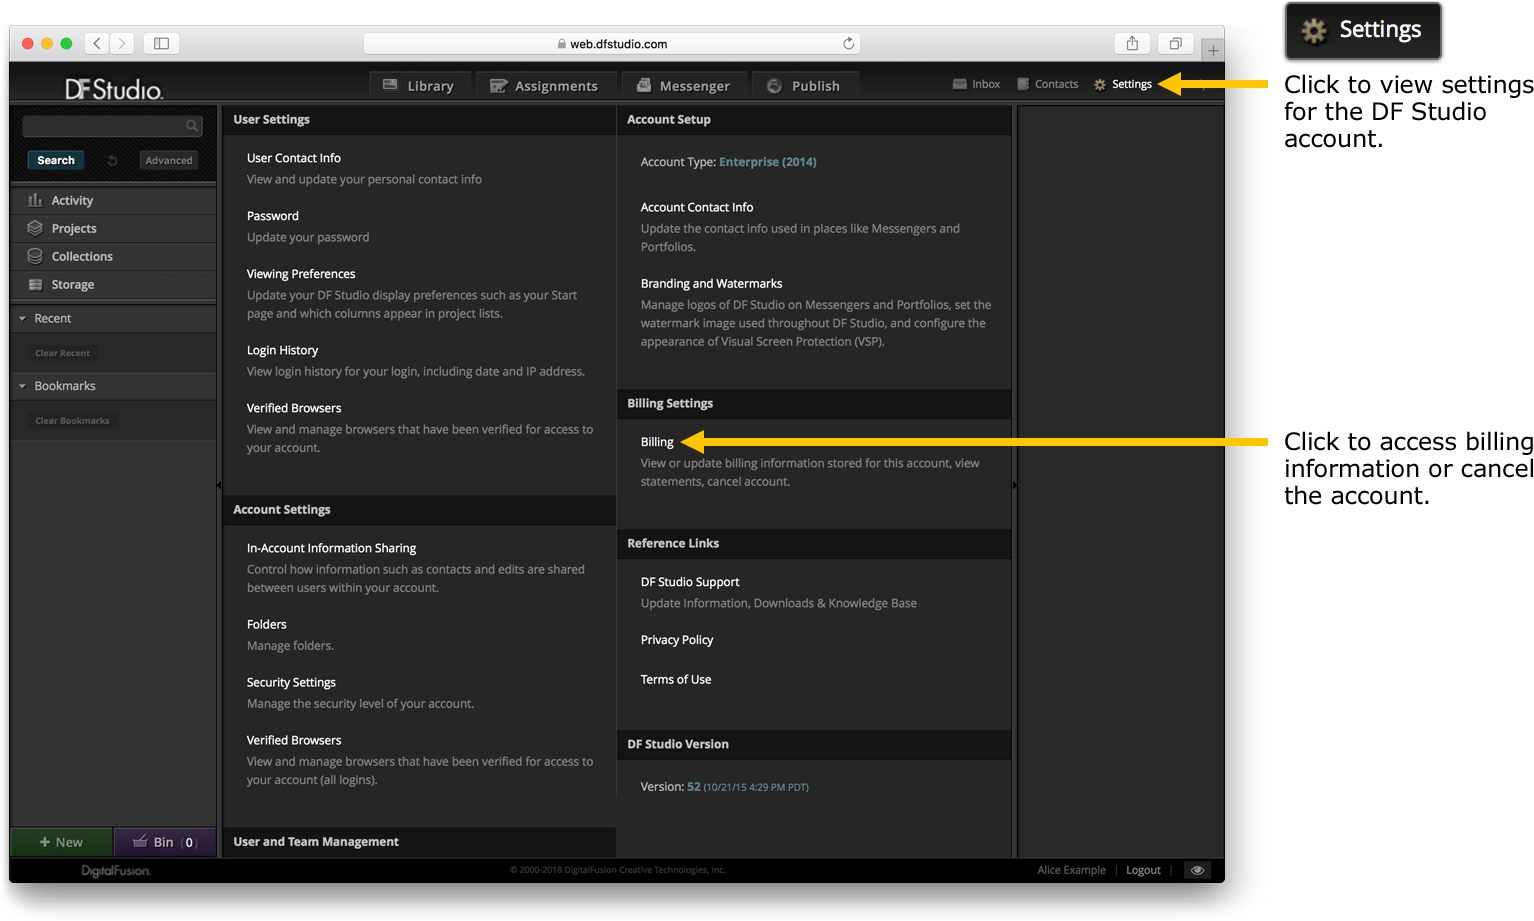The image size is (1534, 921).
Task: Show all tabs in the browser
Action: coord(1176,43)
